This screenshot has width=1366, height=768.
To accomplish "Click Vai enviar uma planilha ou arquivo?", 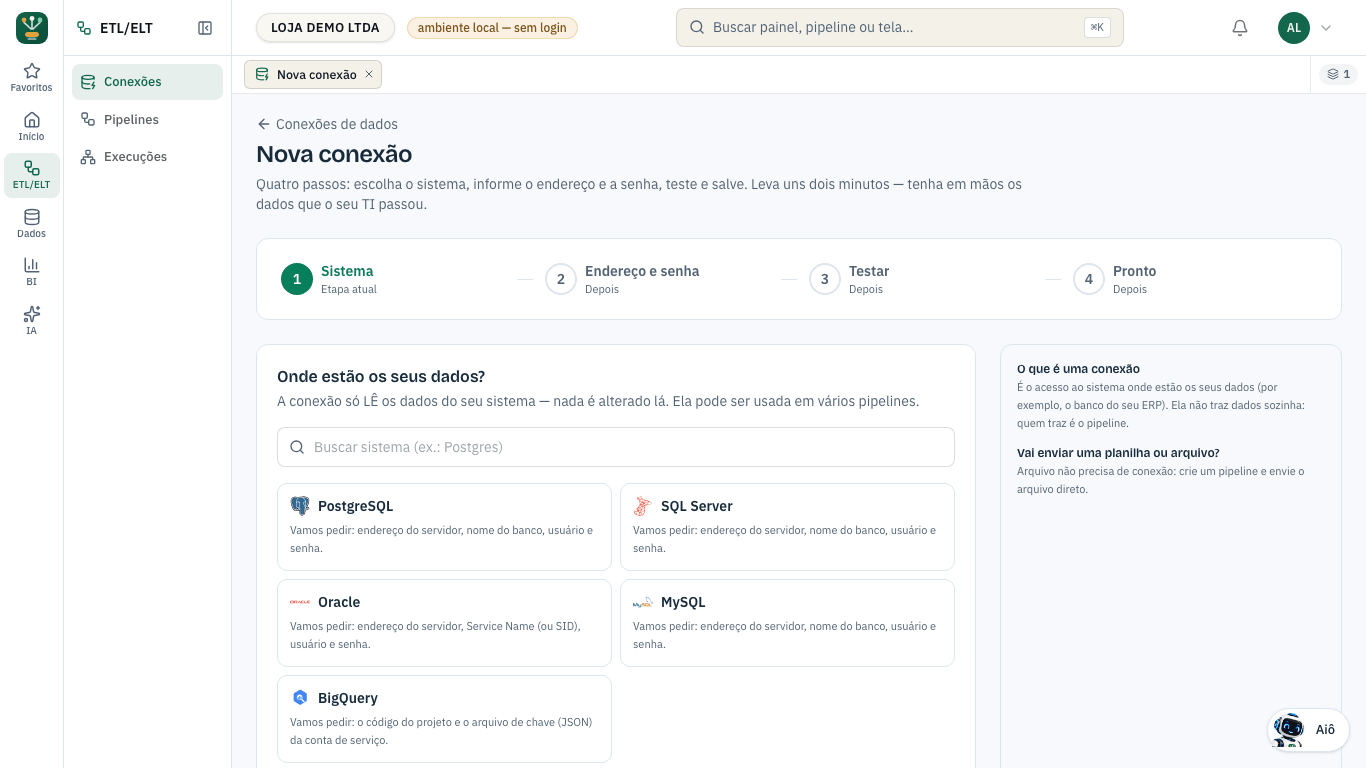I will click(x=1118, y=453).
